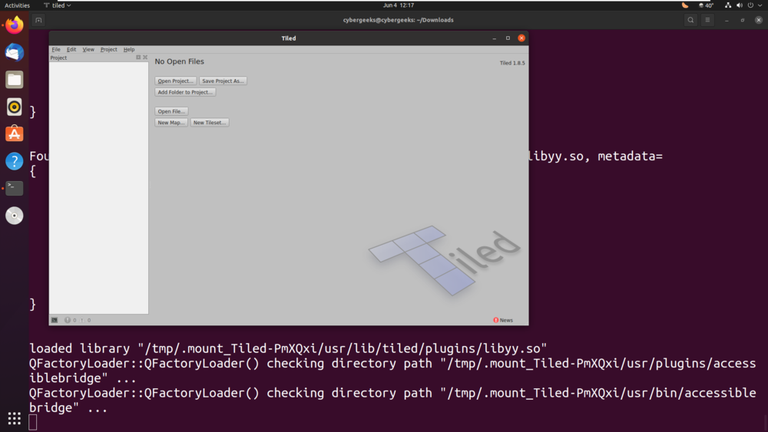The height and width of the screenshot is (432, 768).
Task: Click the Tiled 1.8.5 version label
Action: 512,63
